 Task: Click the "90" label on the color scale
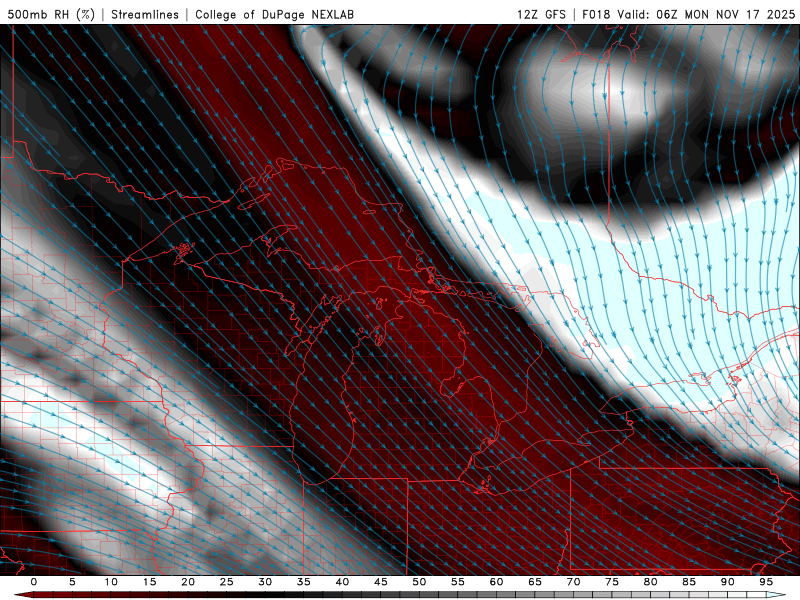click(x=728, y=582)
